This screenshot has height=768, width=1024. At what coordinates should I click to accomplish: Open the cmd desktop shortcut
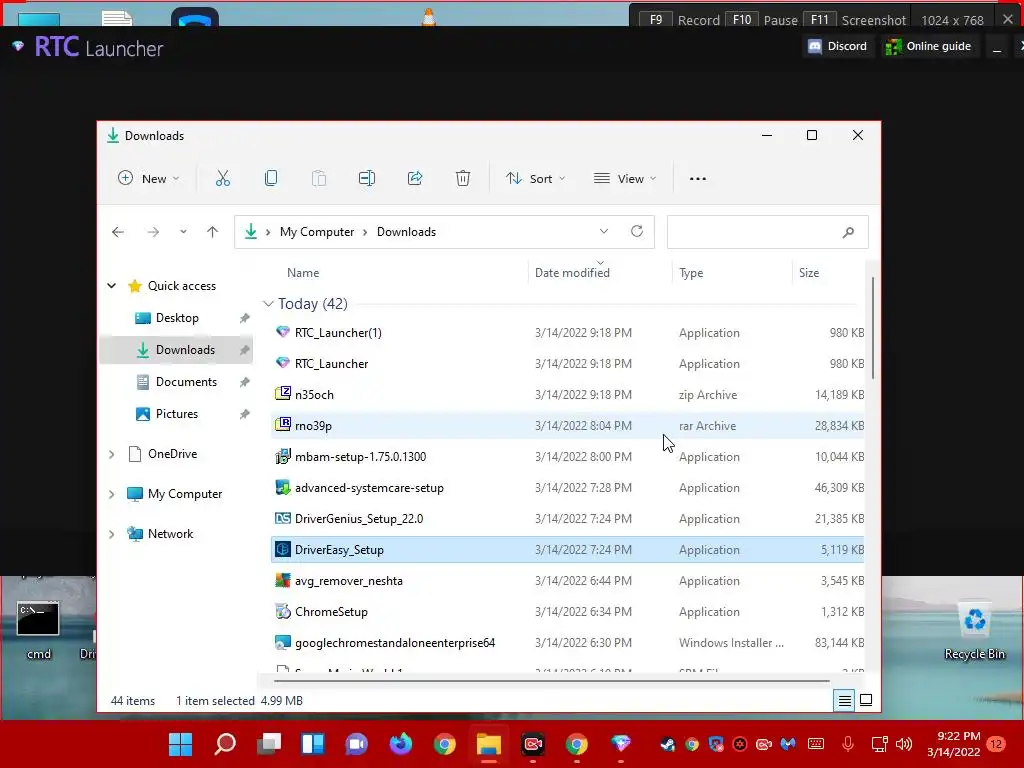(x=39, y=630)
